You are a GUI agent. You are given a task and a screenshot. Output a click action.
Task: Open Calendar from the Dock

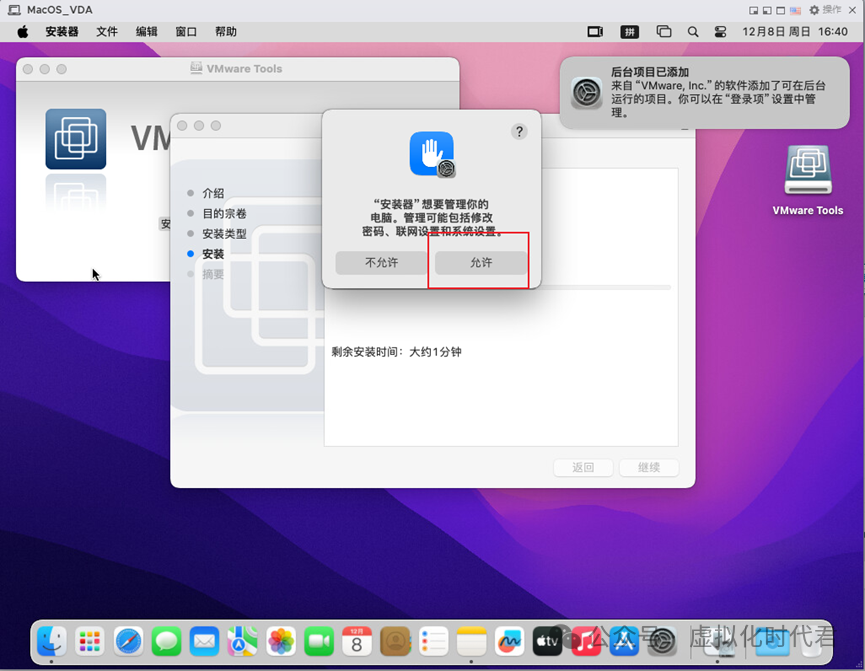[x=357, y=641]
